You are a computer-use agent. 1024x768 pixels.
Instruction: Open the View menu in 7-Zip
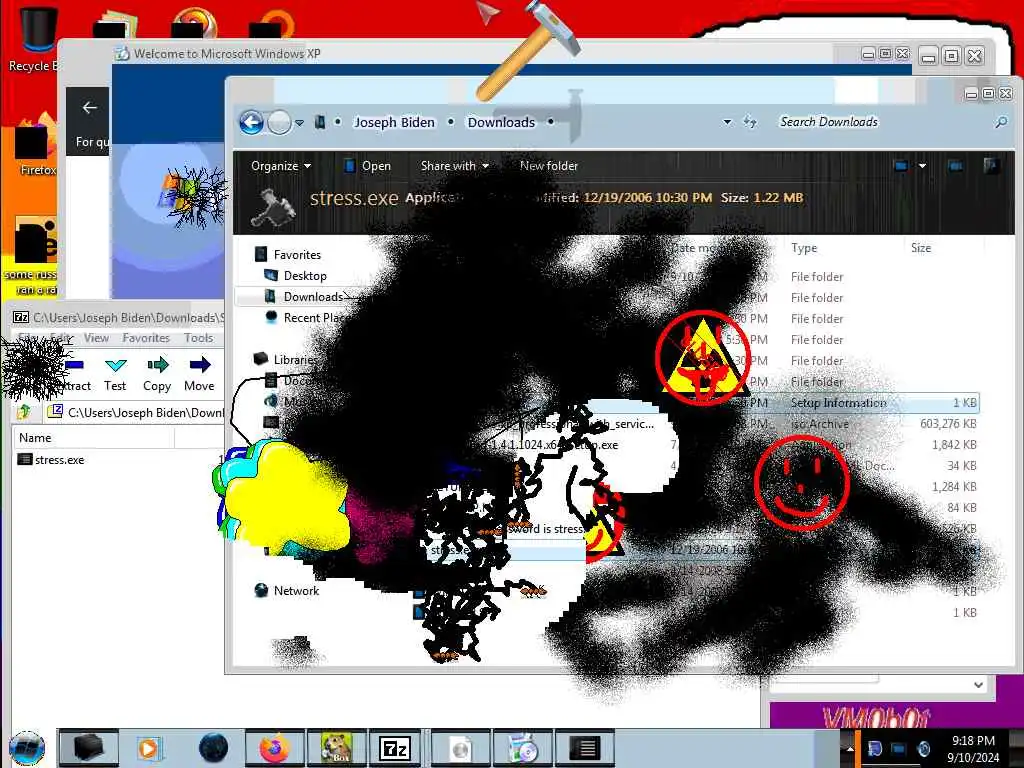coord(96,338)
